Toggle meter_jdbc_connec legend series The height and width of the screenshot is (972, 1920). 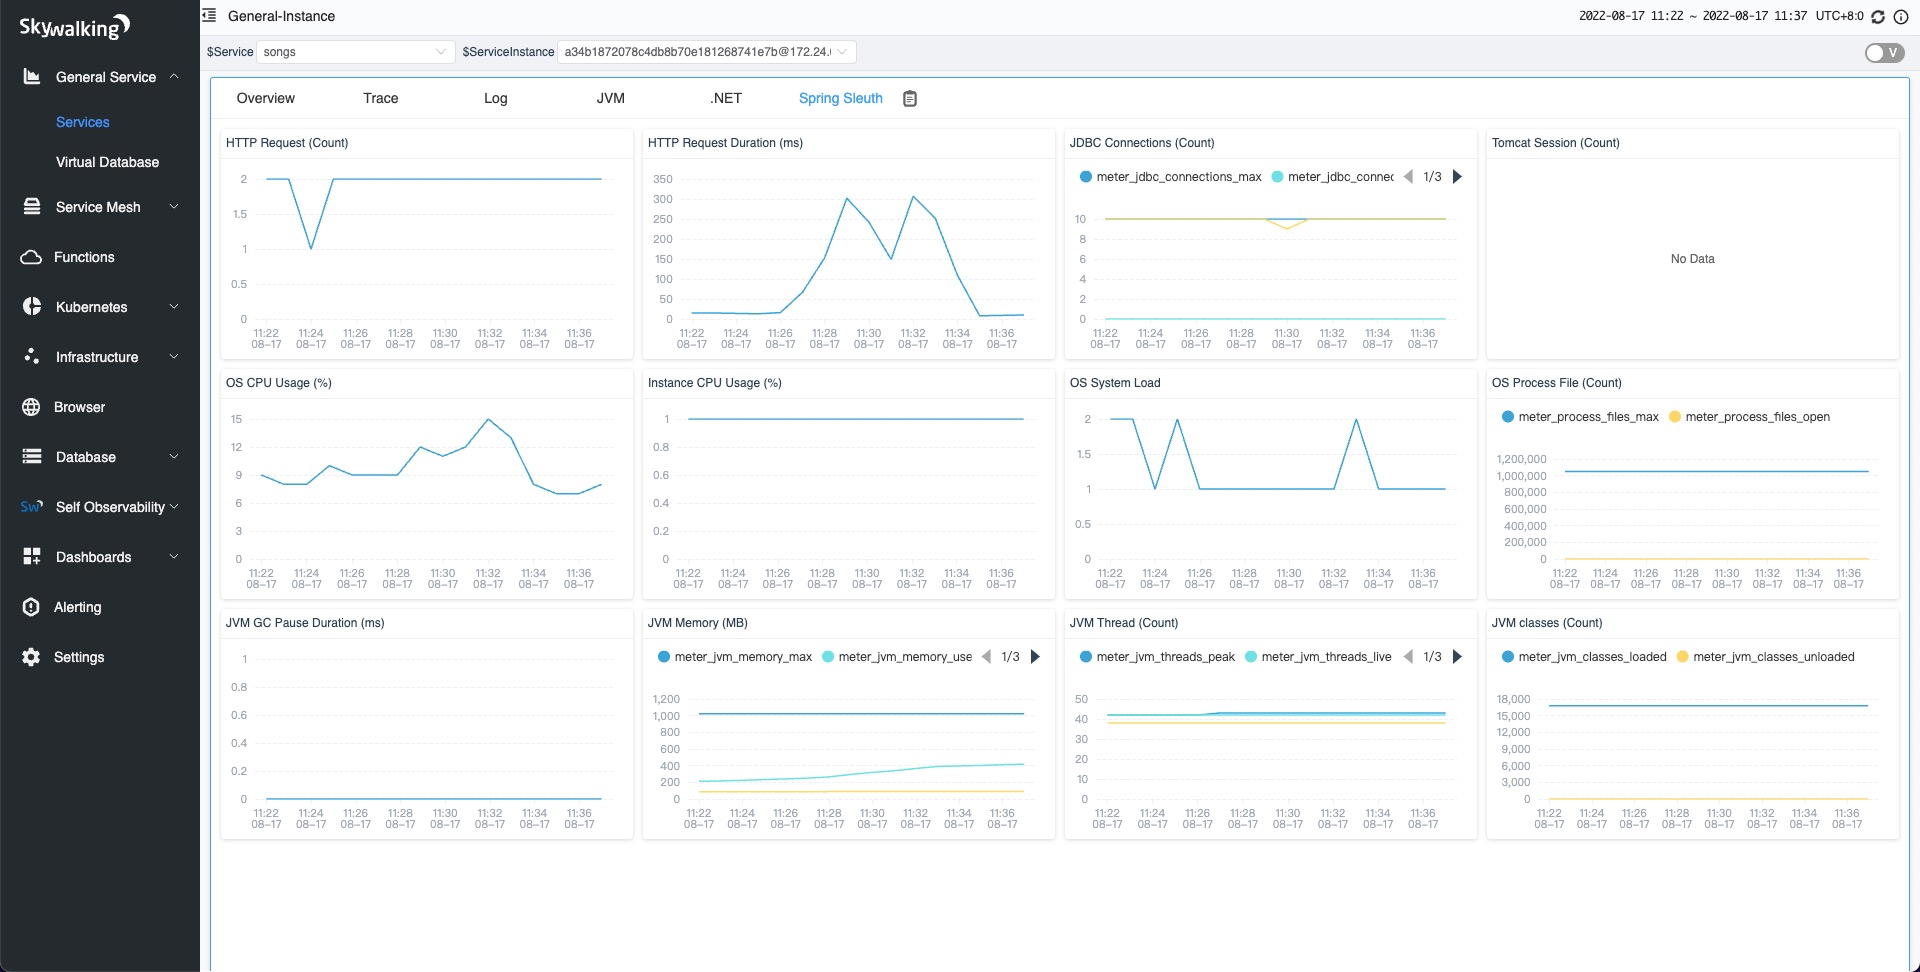tap(1332, 177)
